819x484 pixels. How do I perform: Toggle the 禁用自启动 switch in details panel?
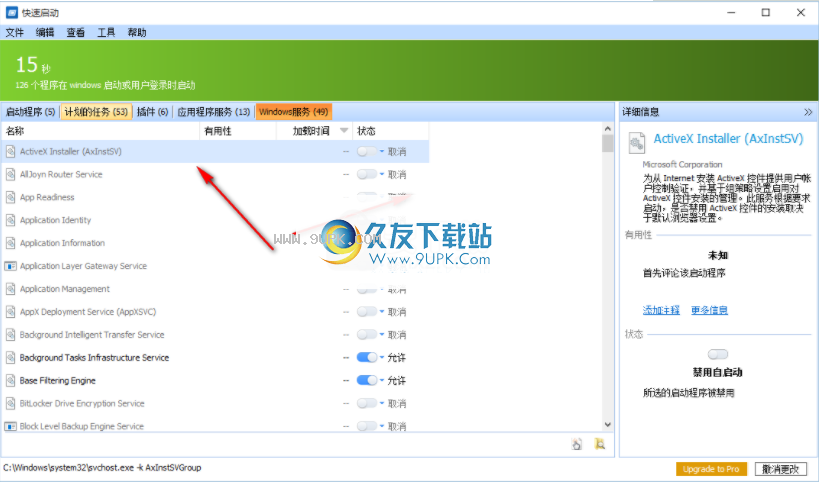[718, 355]
